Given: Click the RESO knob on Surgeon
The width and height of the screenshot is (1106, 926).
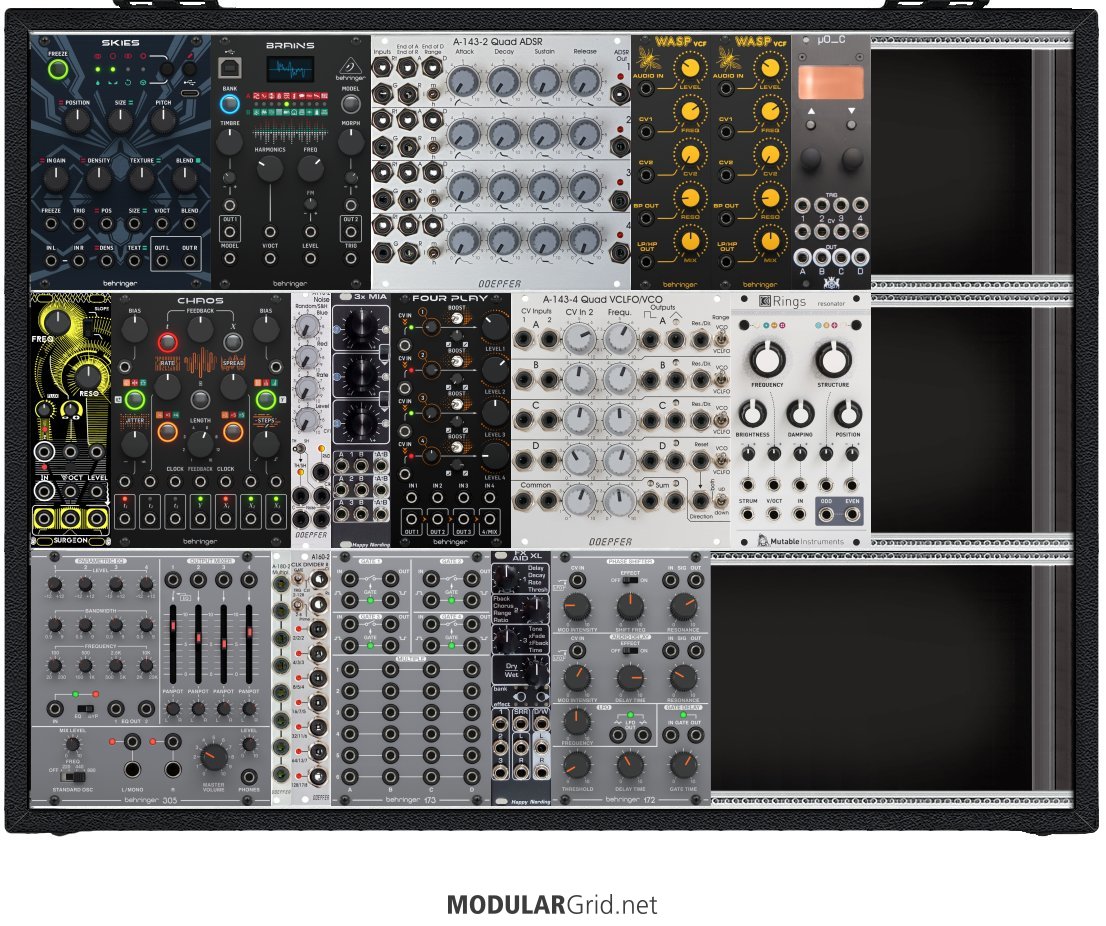Looking at the screenshot, I should tap(87, 377).
